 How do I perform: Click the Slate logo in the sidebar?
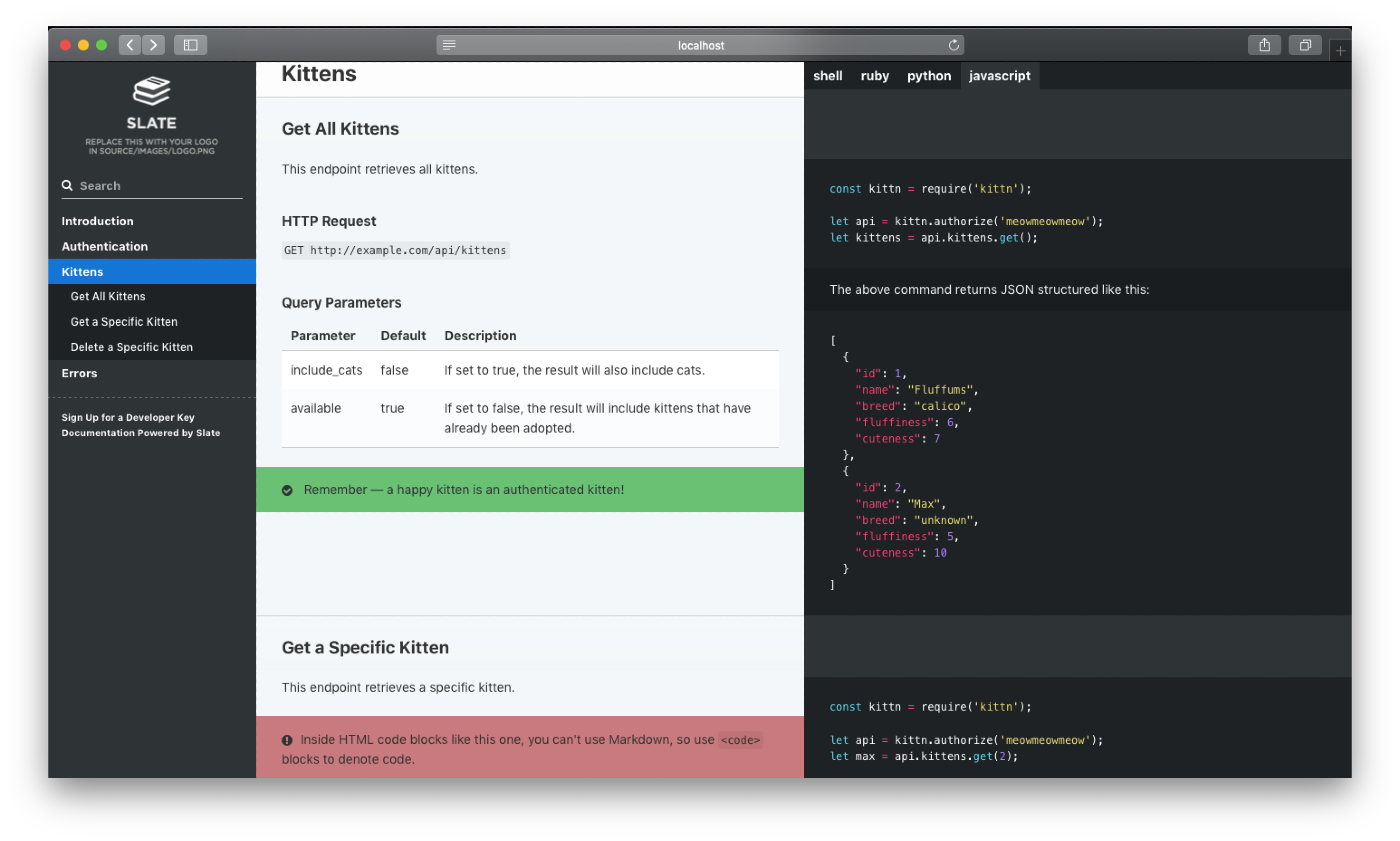(151, 92)
